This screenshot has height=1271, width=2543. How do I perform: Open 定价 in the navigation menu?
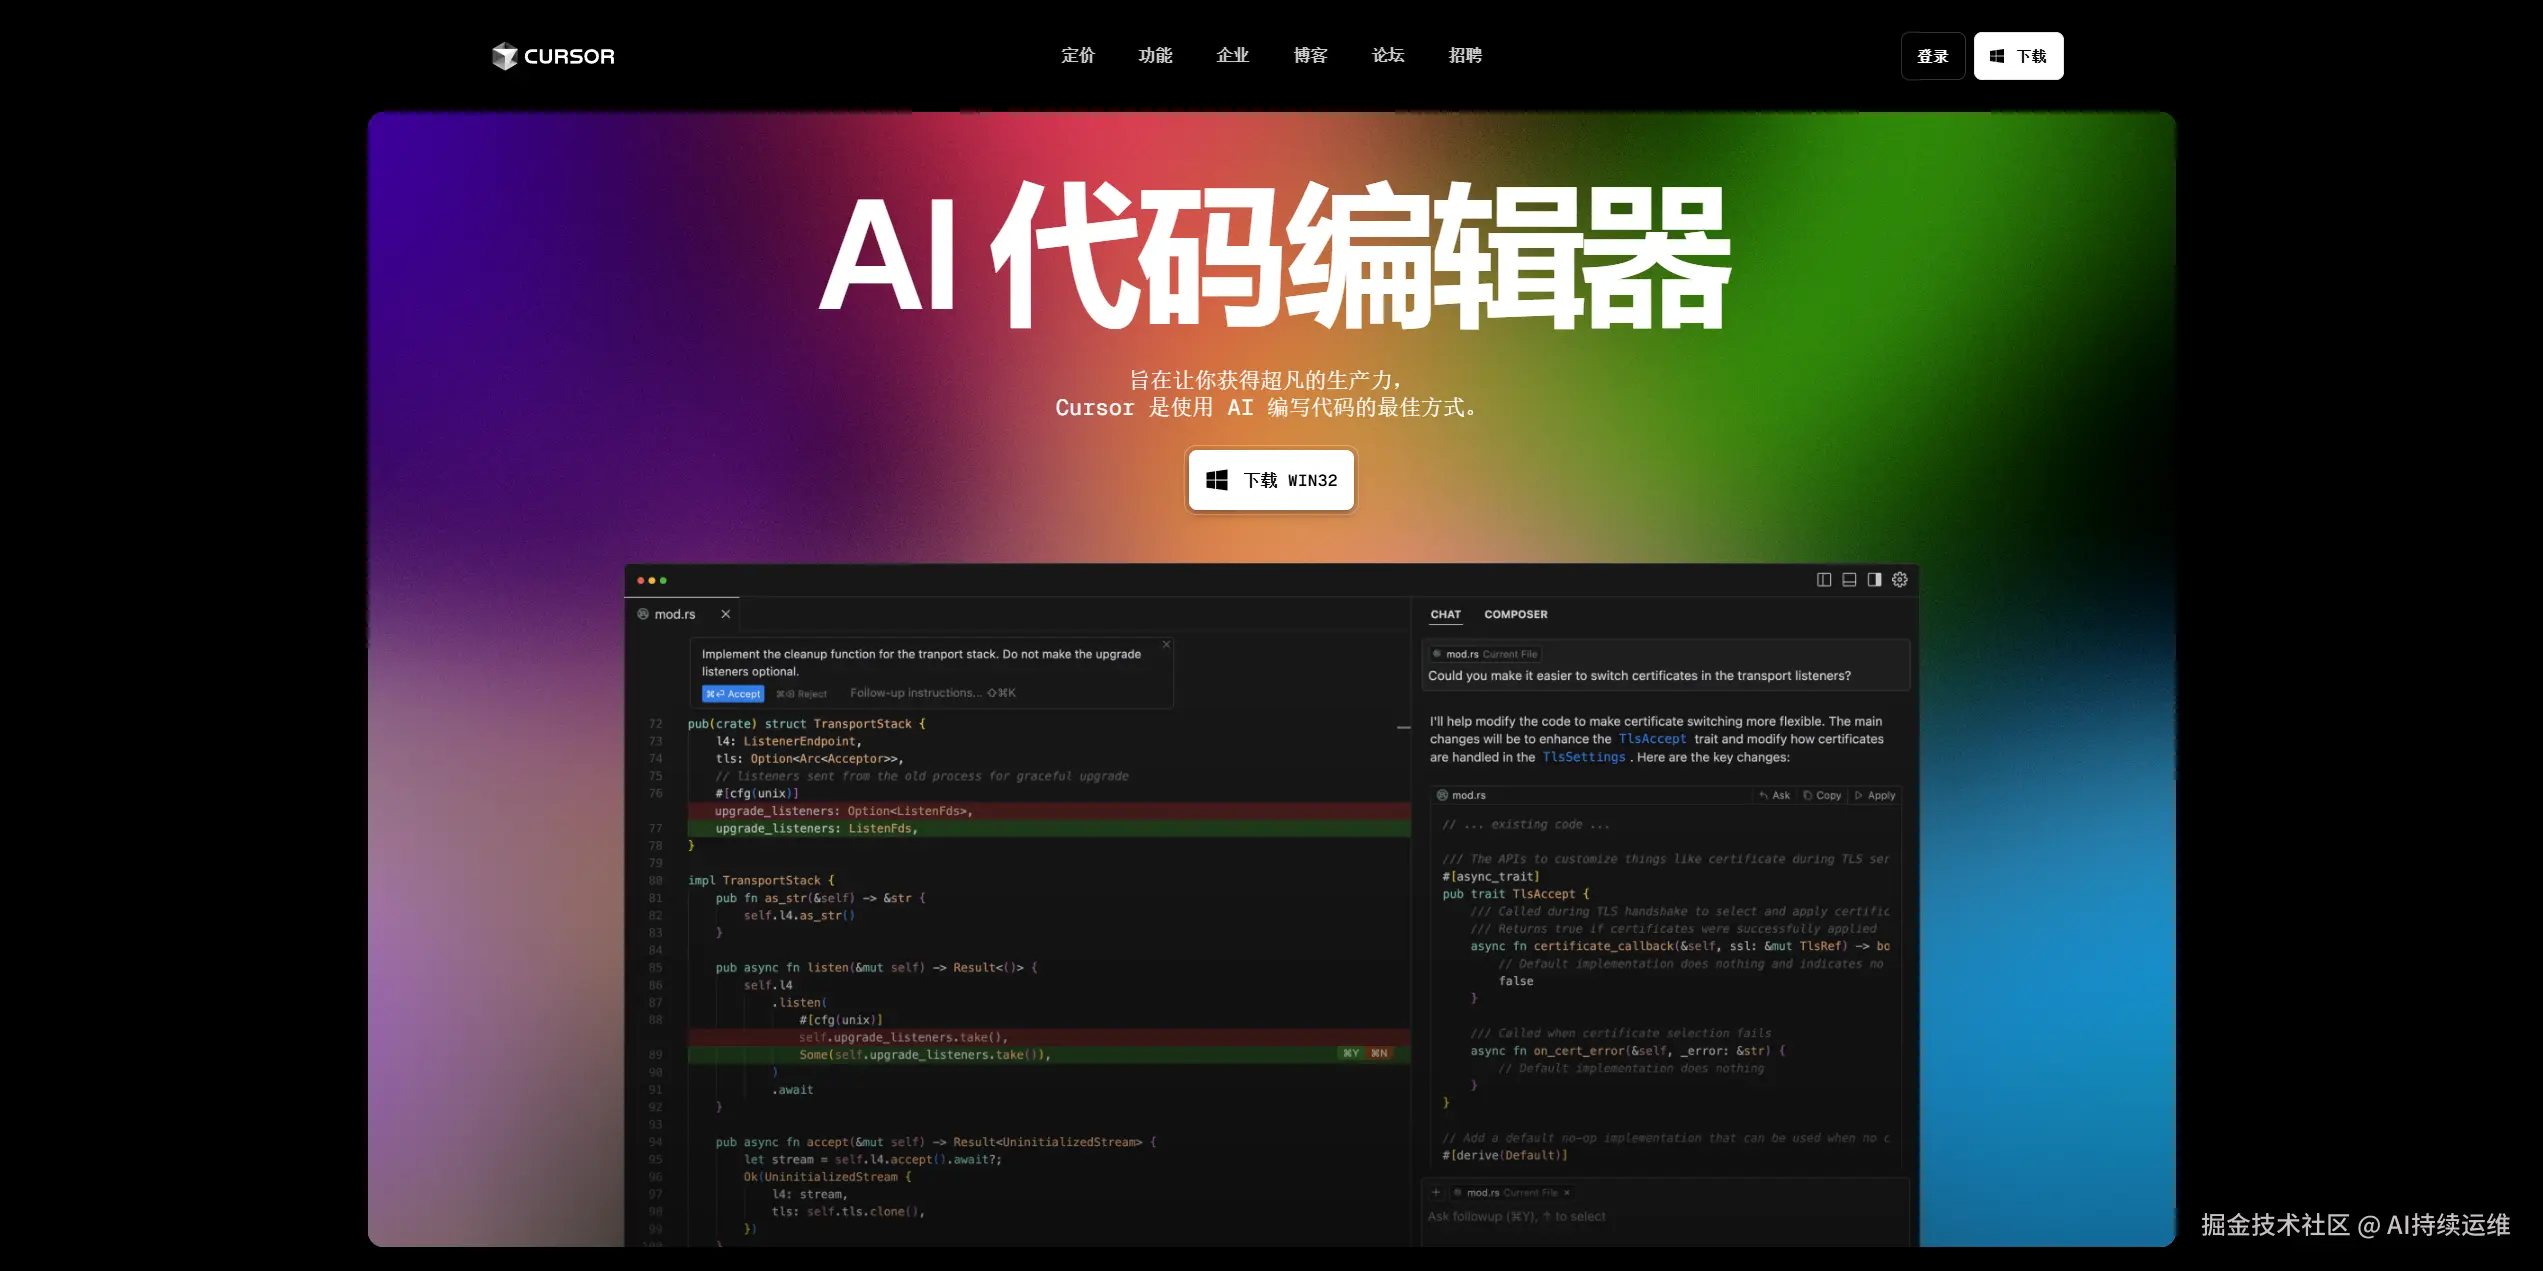pos(1077,56)
